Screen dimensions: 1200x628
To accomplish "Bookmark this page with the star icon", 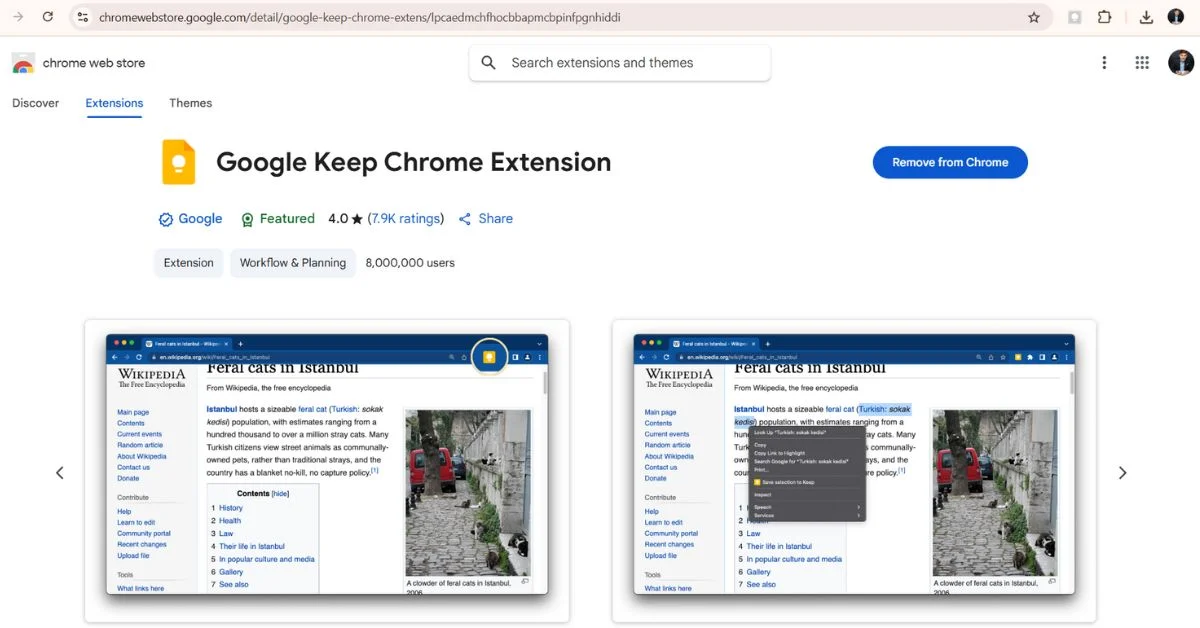I will (x=1034, y=17).
